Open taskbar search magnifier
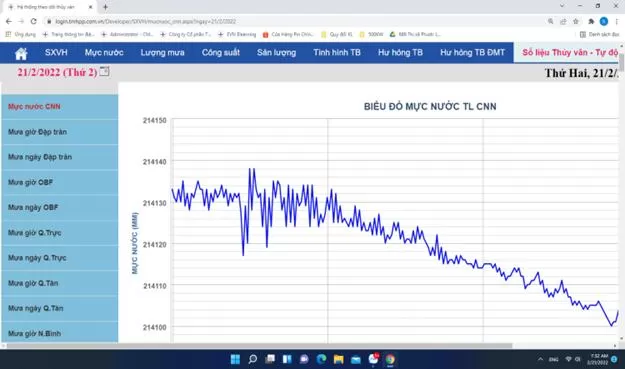The height and width of the screenshot is (369, 625). coord(252,359)
